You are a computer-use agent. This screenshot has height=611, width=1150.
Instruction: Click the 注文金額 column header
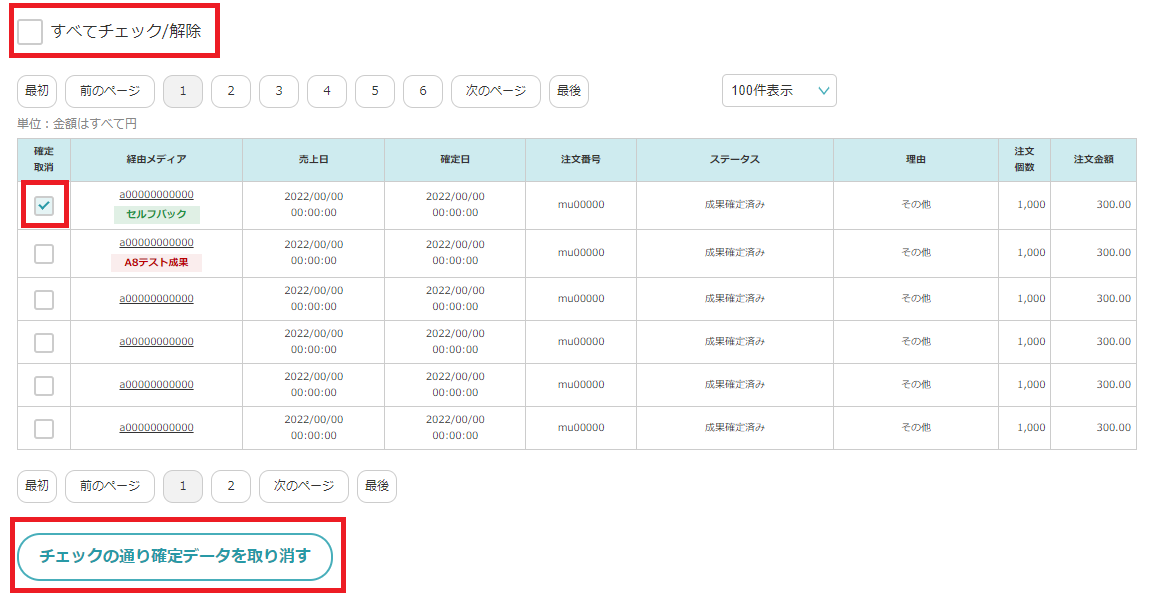(1093, 160)
